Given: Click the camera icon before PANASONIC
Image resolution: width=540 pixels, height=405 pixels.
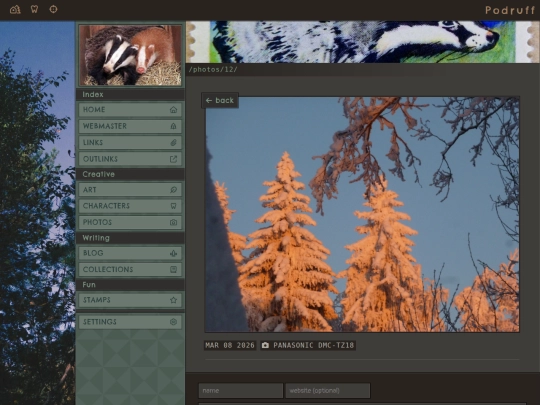Looking at the screenshot, I should tap(265, 345).
